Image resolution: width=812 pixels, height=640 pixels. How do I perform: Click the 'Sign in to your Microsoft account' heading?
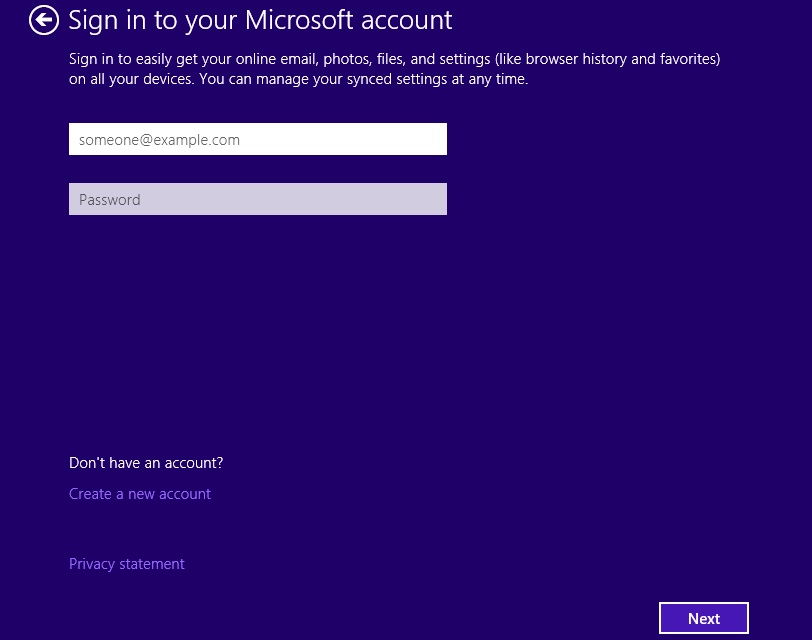tap(260, 20)
